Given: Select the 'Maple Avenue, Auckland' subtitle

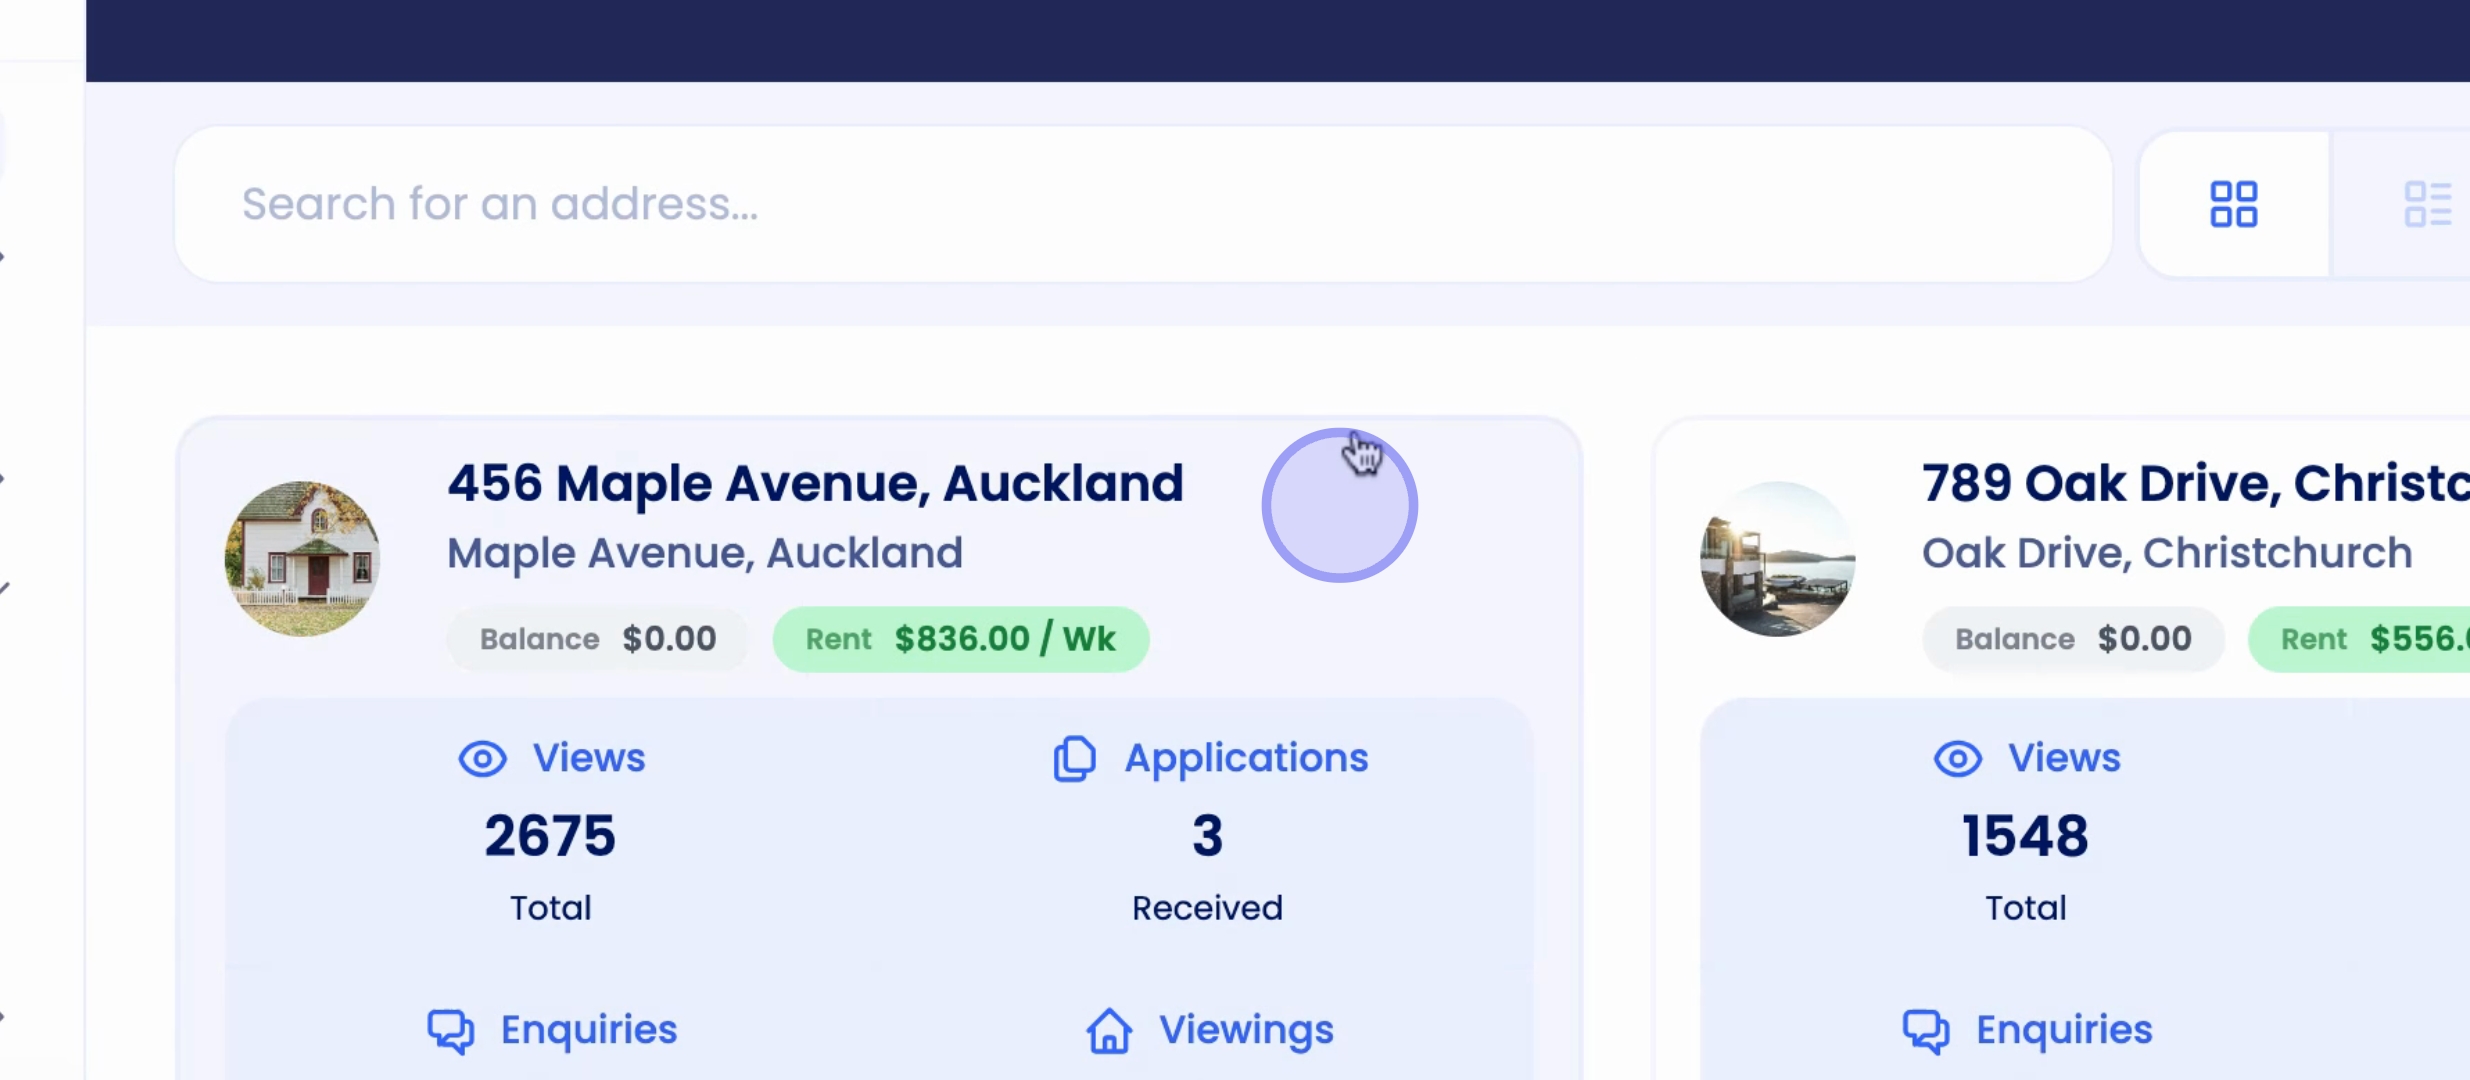Looking at the screenshot, I should pos(705,553).
